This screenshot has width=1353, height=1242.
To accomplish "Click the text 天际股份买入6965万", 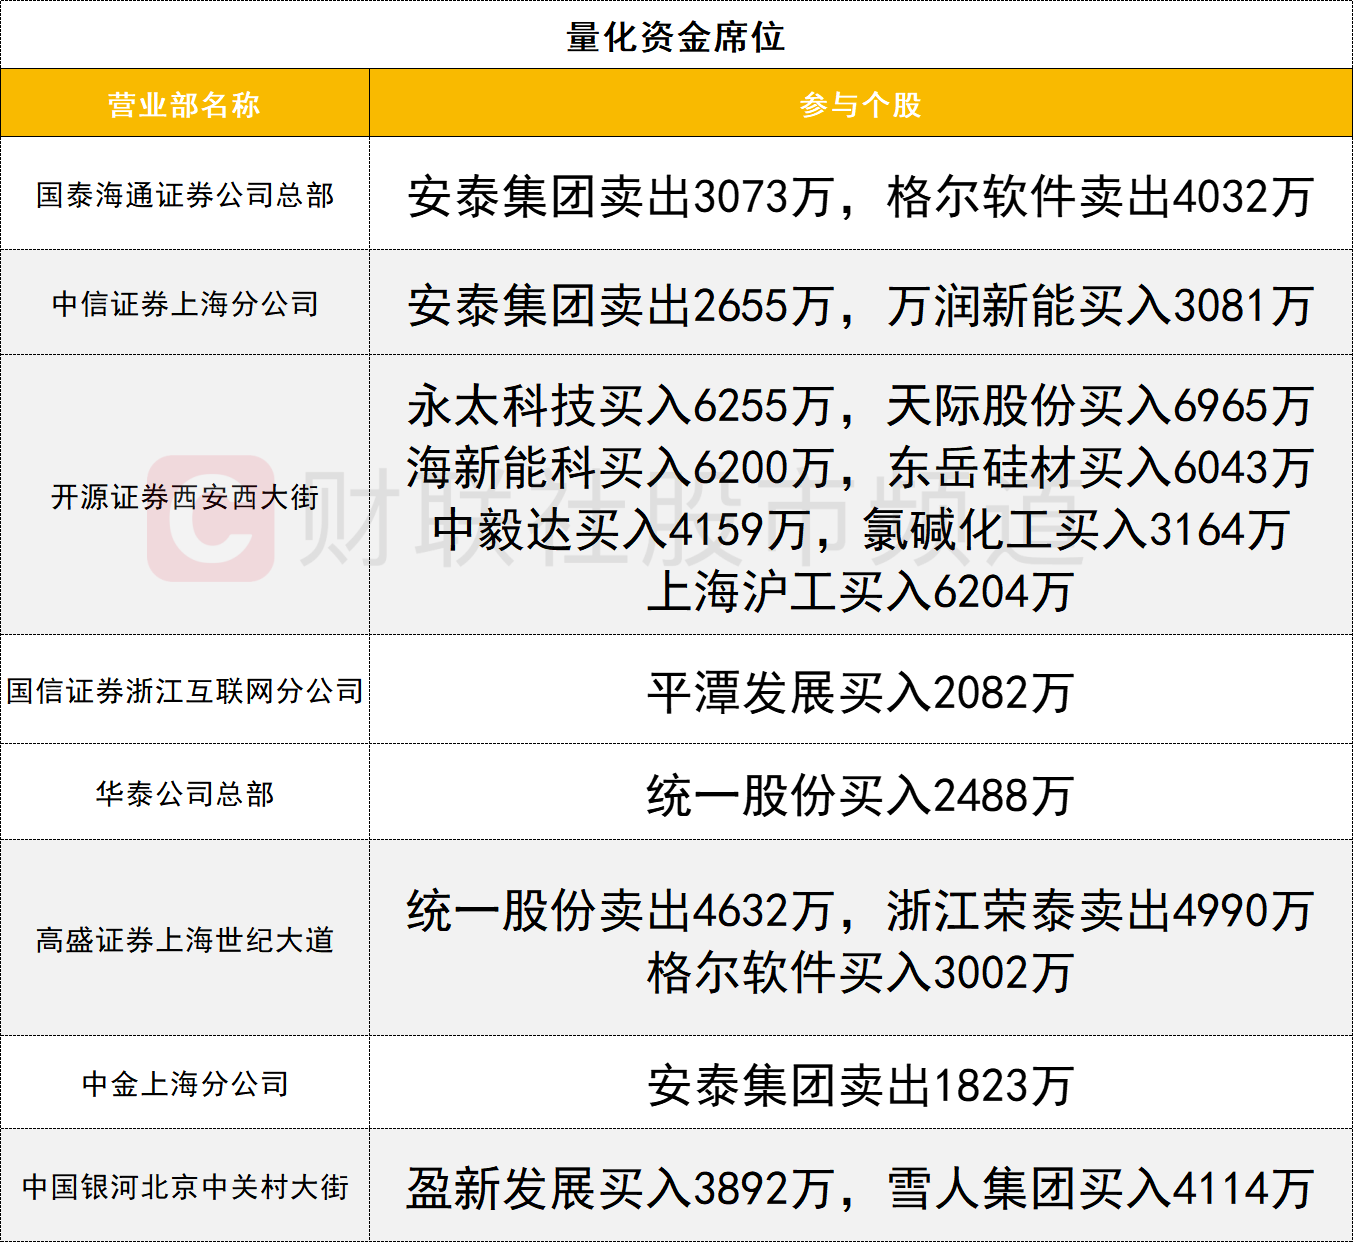I will [1100, 406].
